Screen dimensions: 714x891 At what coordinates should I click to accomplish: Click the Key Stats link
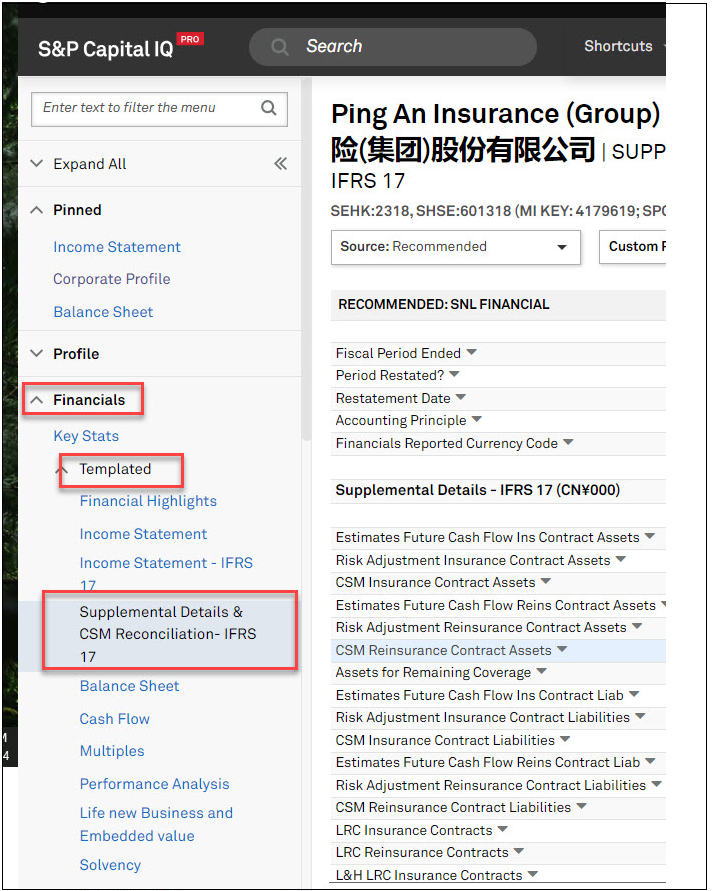coord(86,436)
